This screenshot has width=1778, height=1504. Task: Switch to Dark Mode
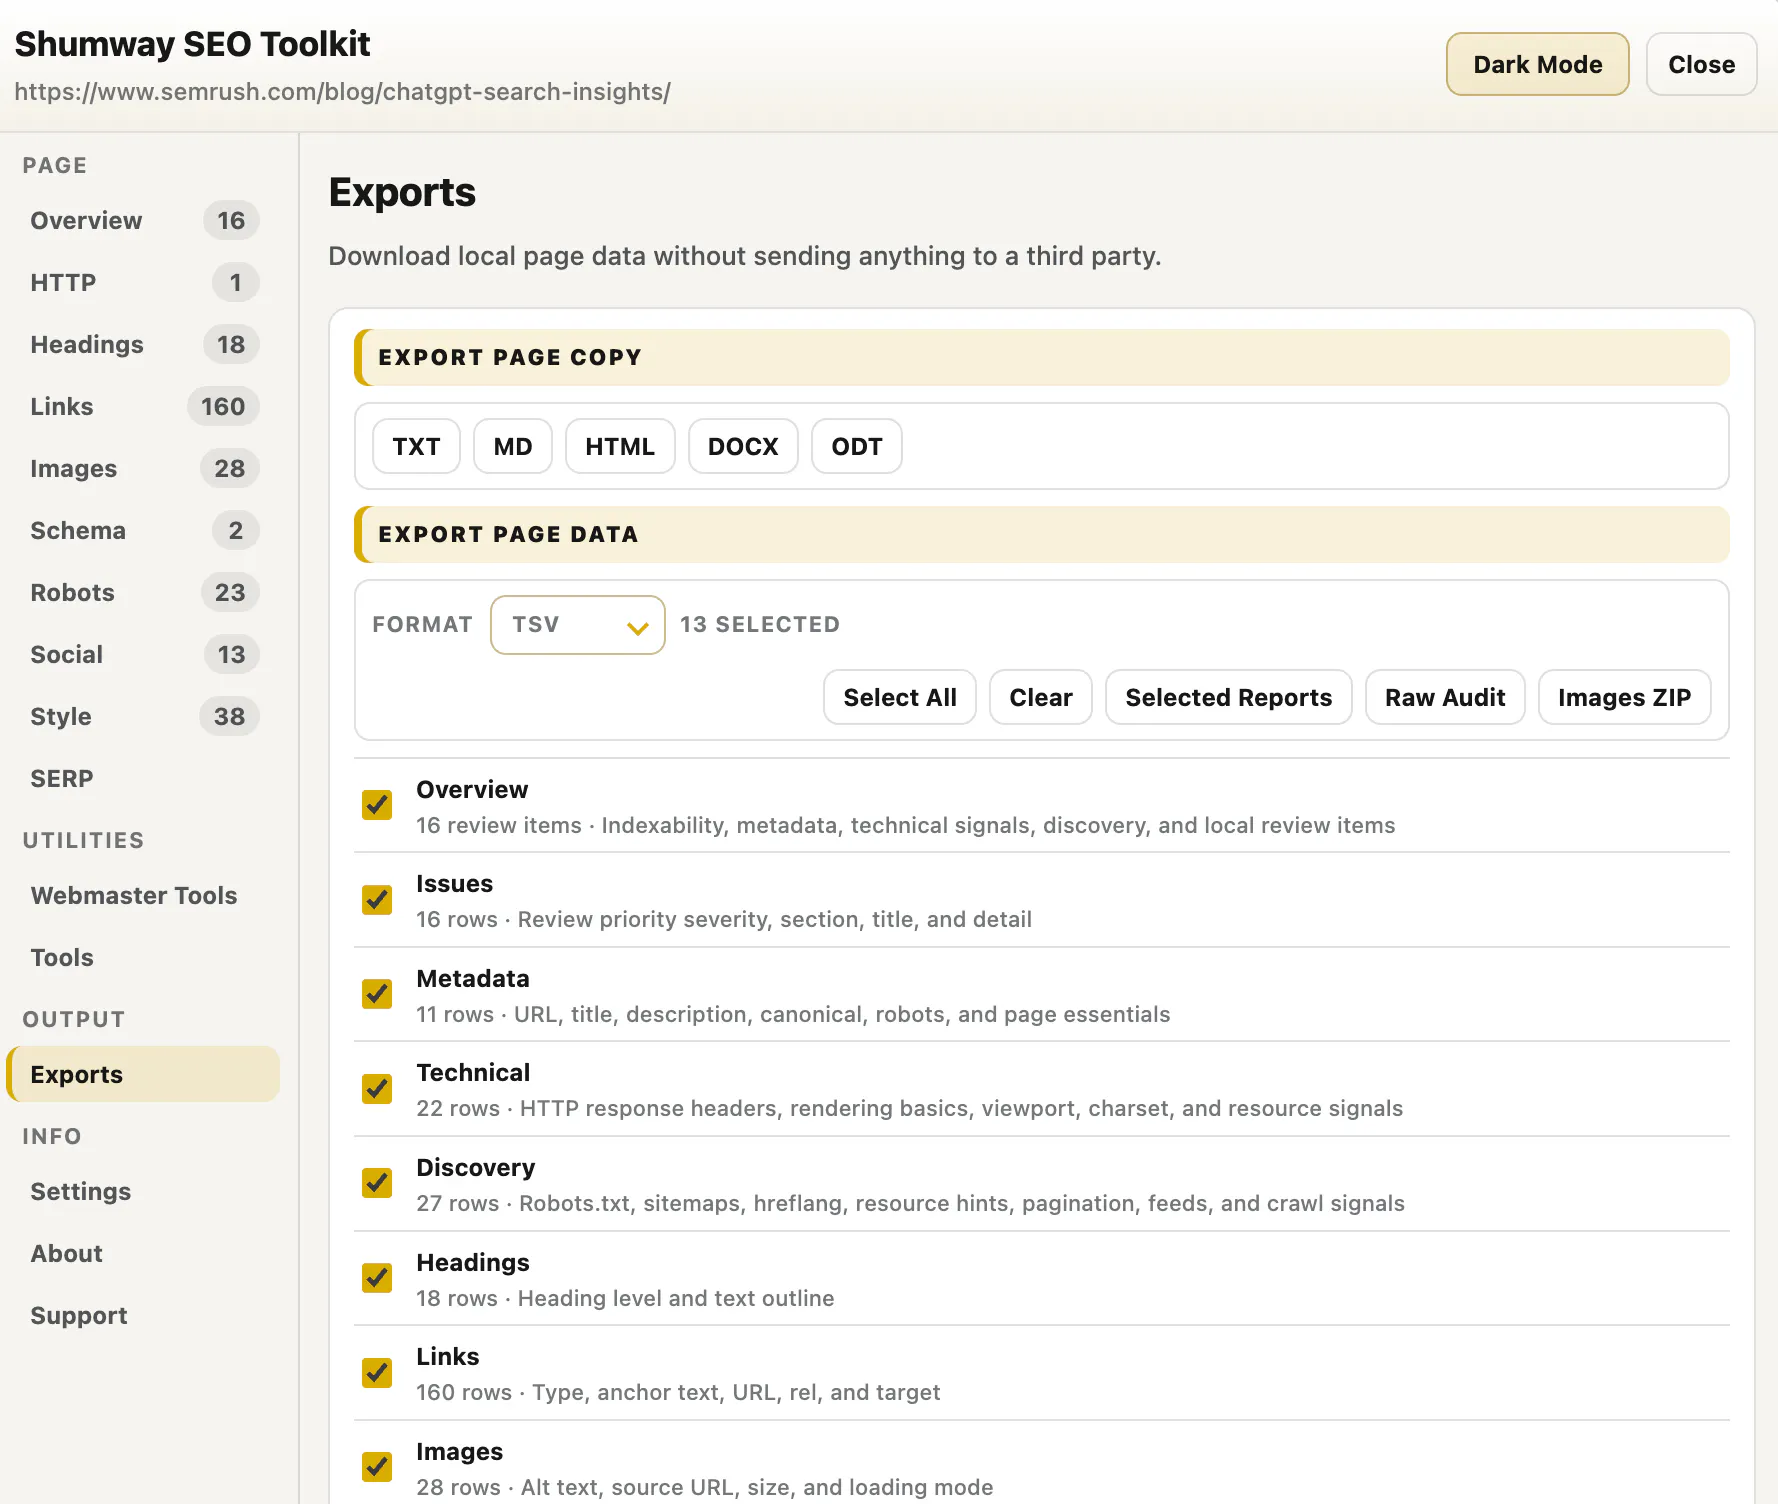click(1537, 64)
